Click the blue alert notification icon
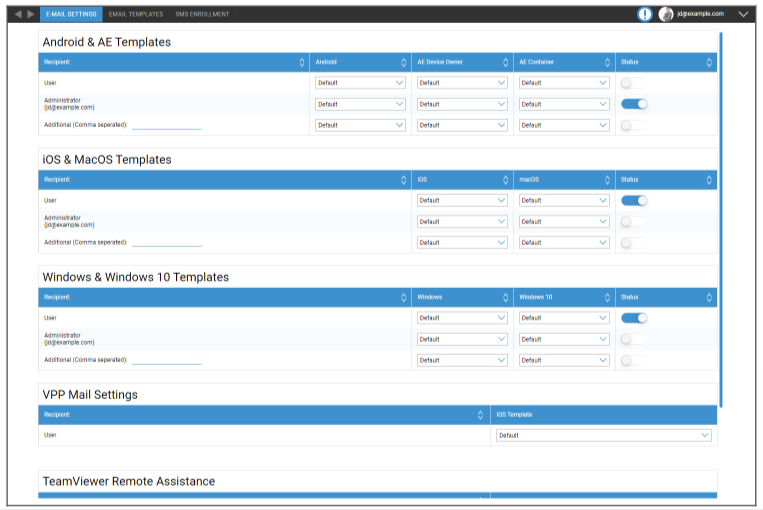Viewport: 763px width, 510px height. pyautogui.click(x=644, y=14)
